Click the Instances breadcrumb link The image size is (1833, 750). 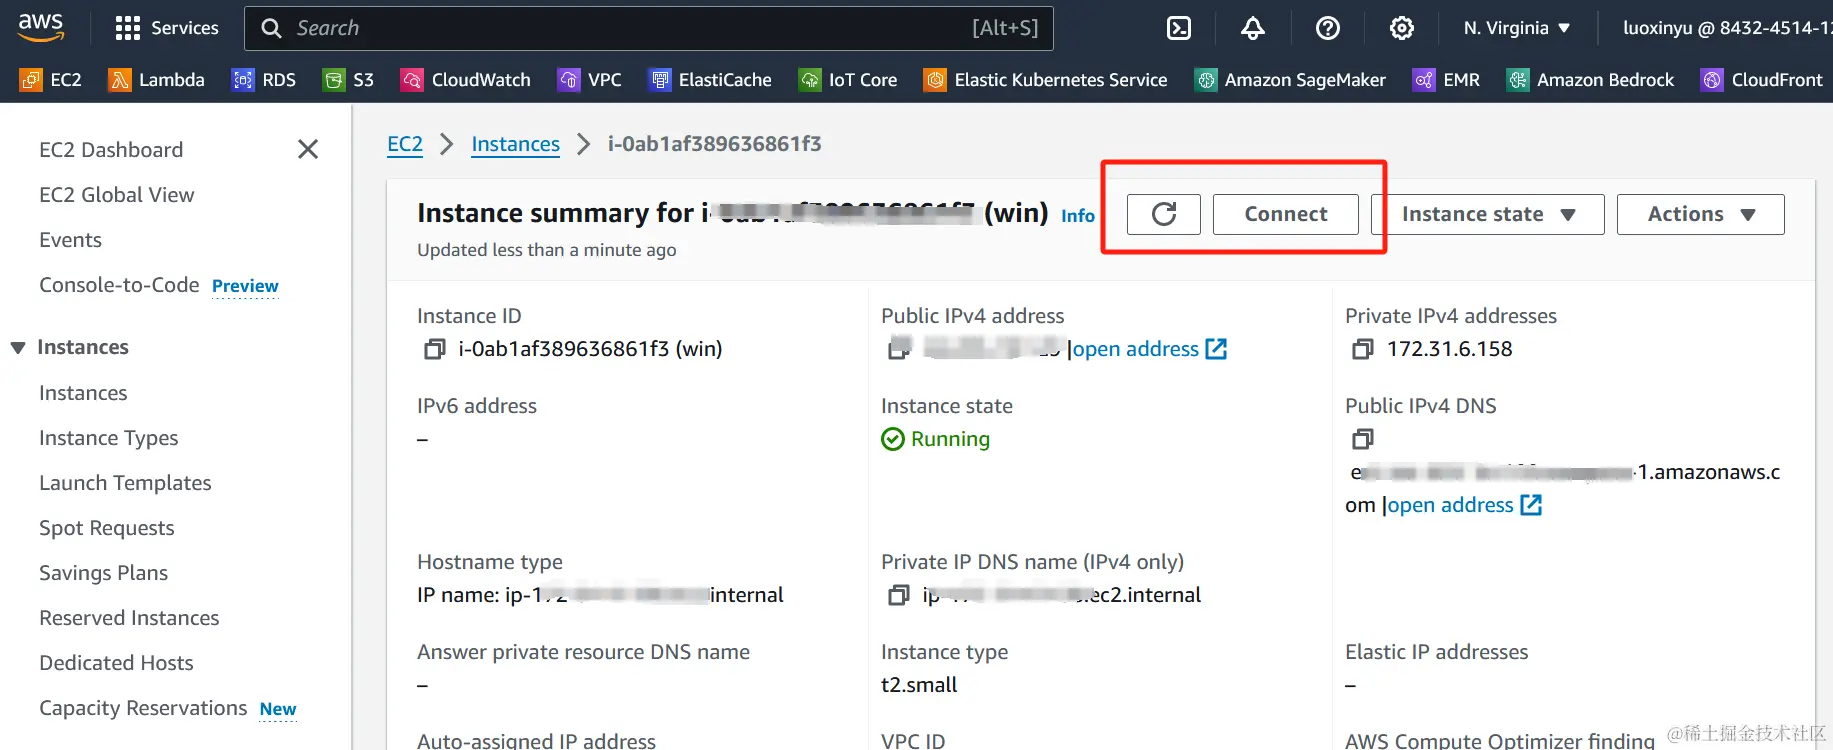(515, 144)
